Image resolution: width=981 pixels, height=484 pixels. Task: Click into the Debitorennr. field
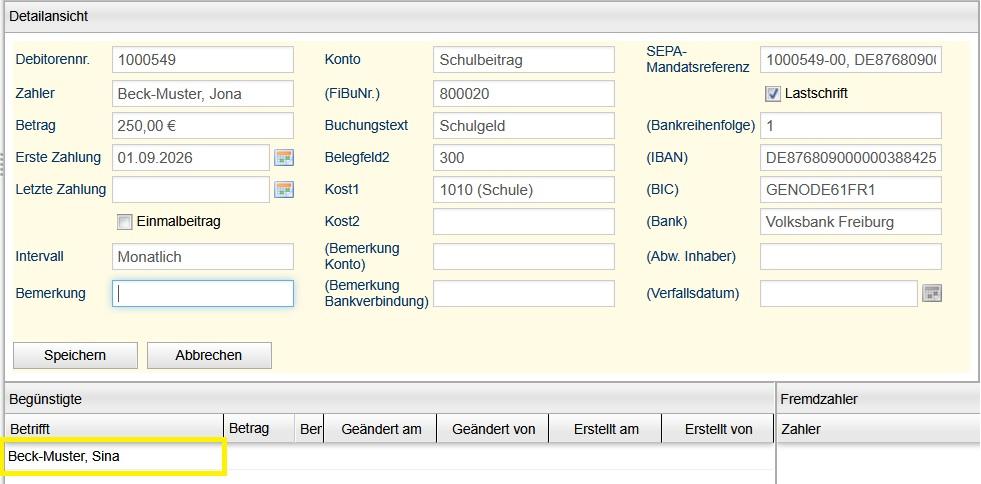click(x=203, y=60)
